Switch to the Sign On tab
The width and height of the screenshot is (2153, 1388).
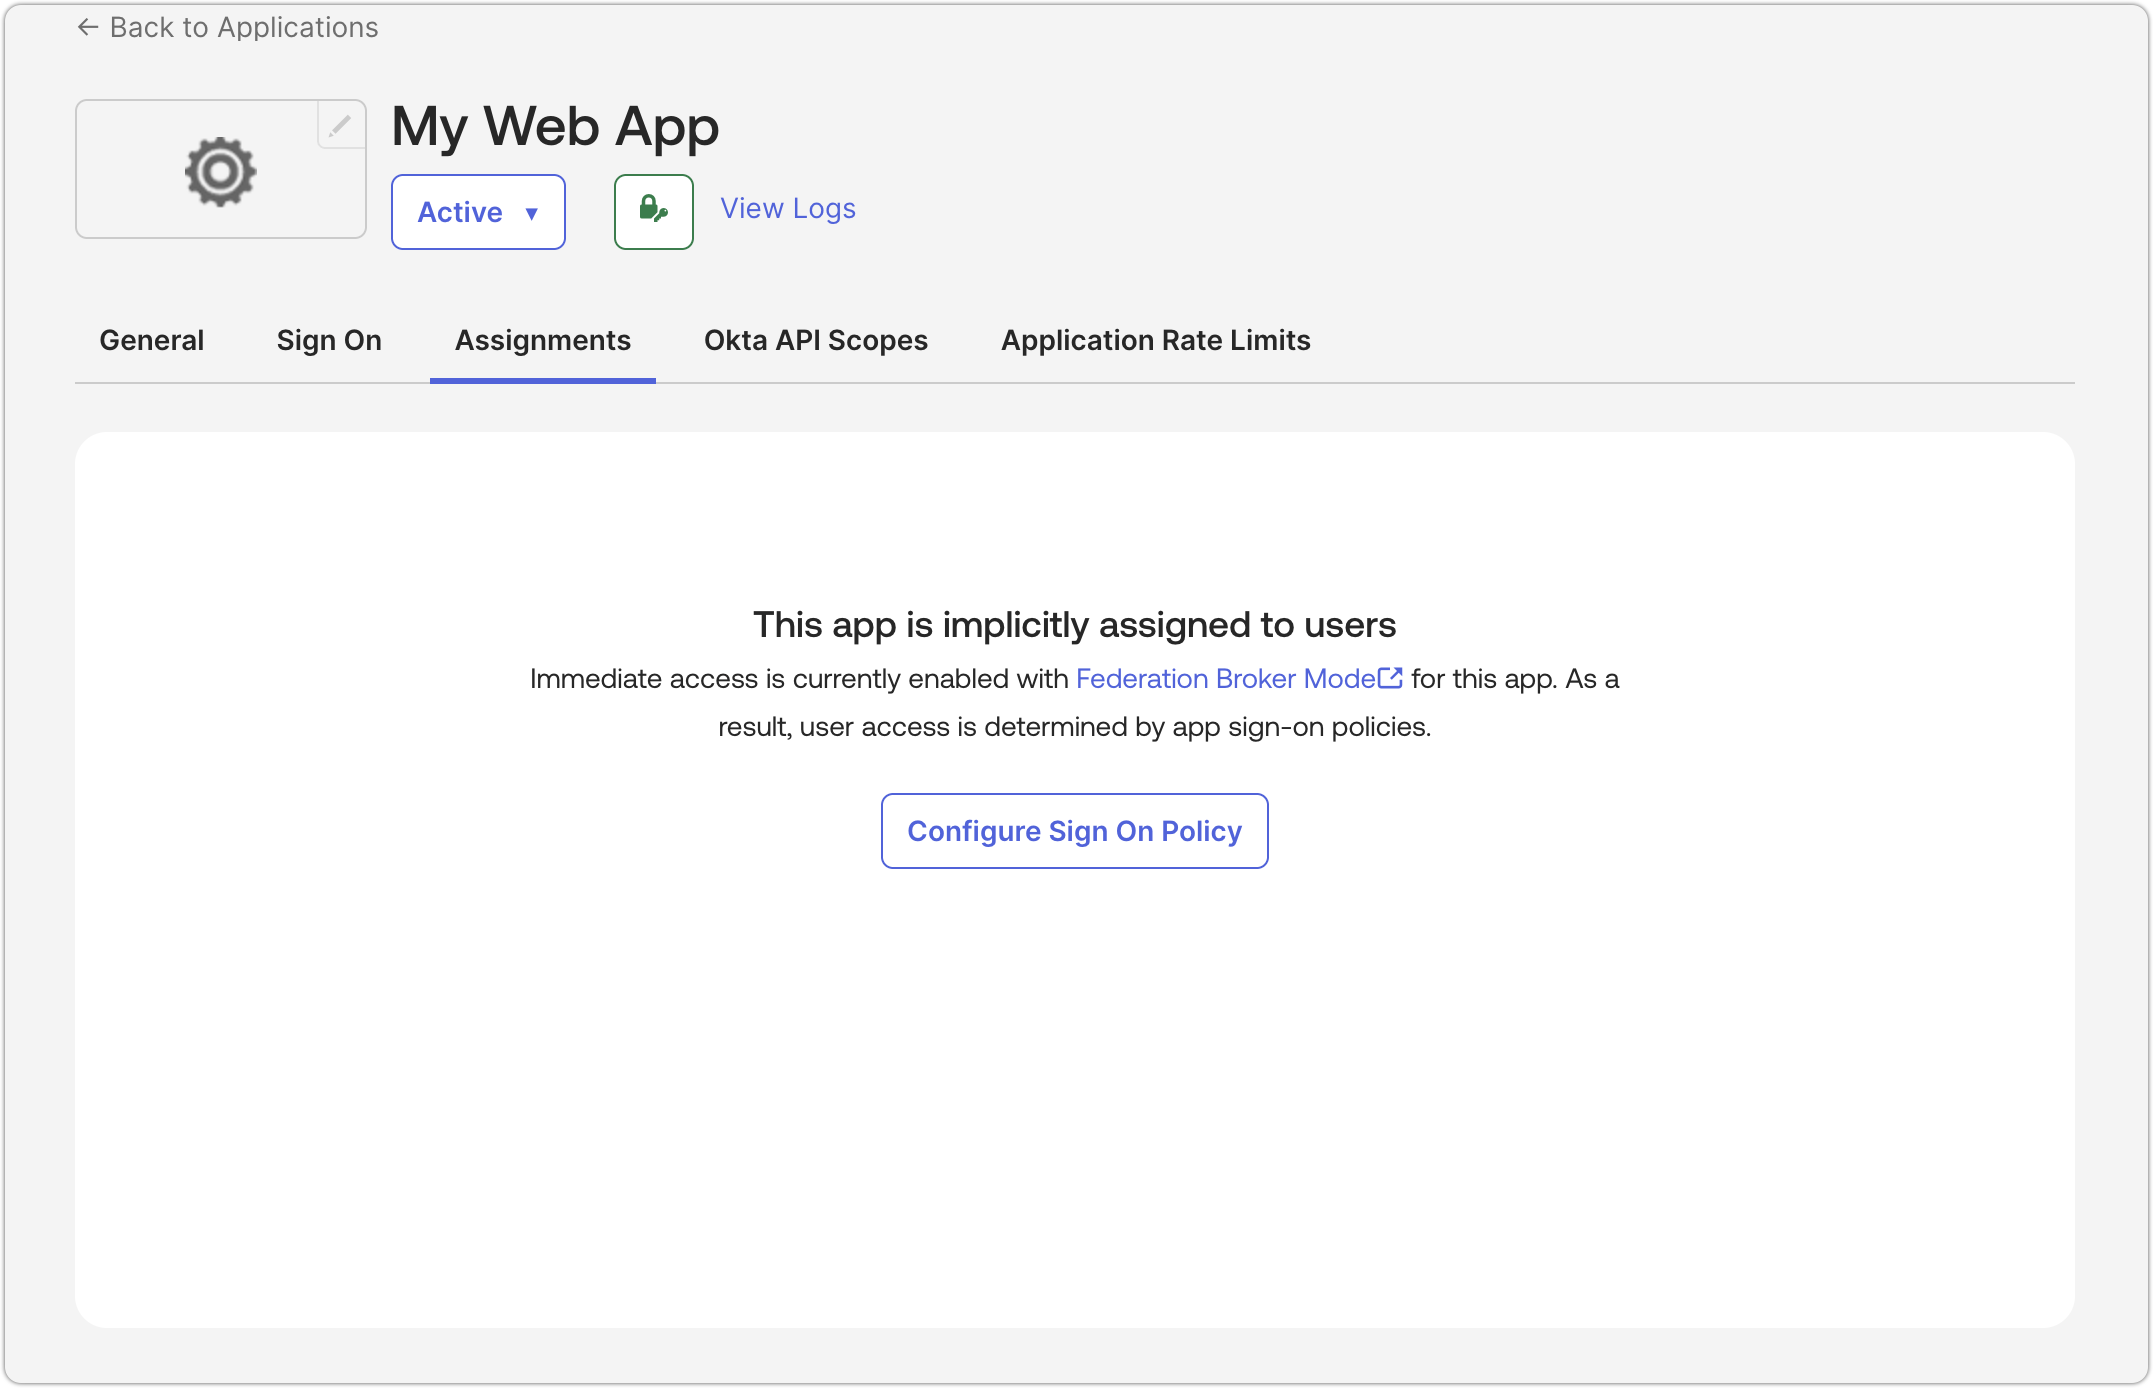pyautogui.click(x=329, y=340)
